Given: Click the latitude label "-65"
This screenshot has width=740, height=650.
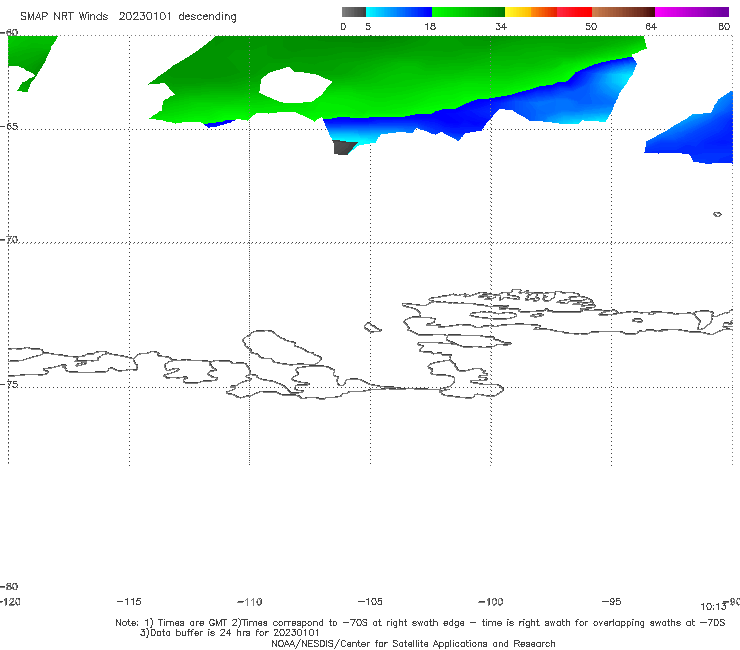Looking at the screenshot, I should (9, 127).
